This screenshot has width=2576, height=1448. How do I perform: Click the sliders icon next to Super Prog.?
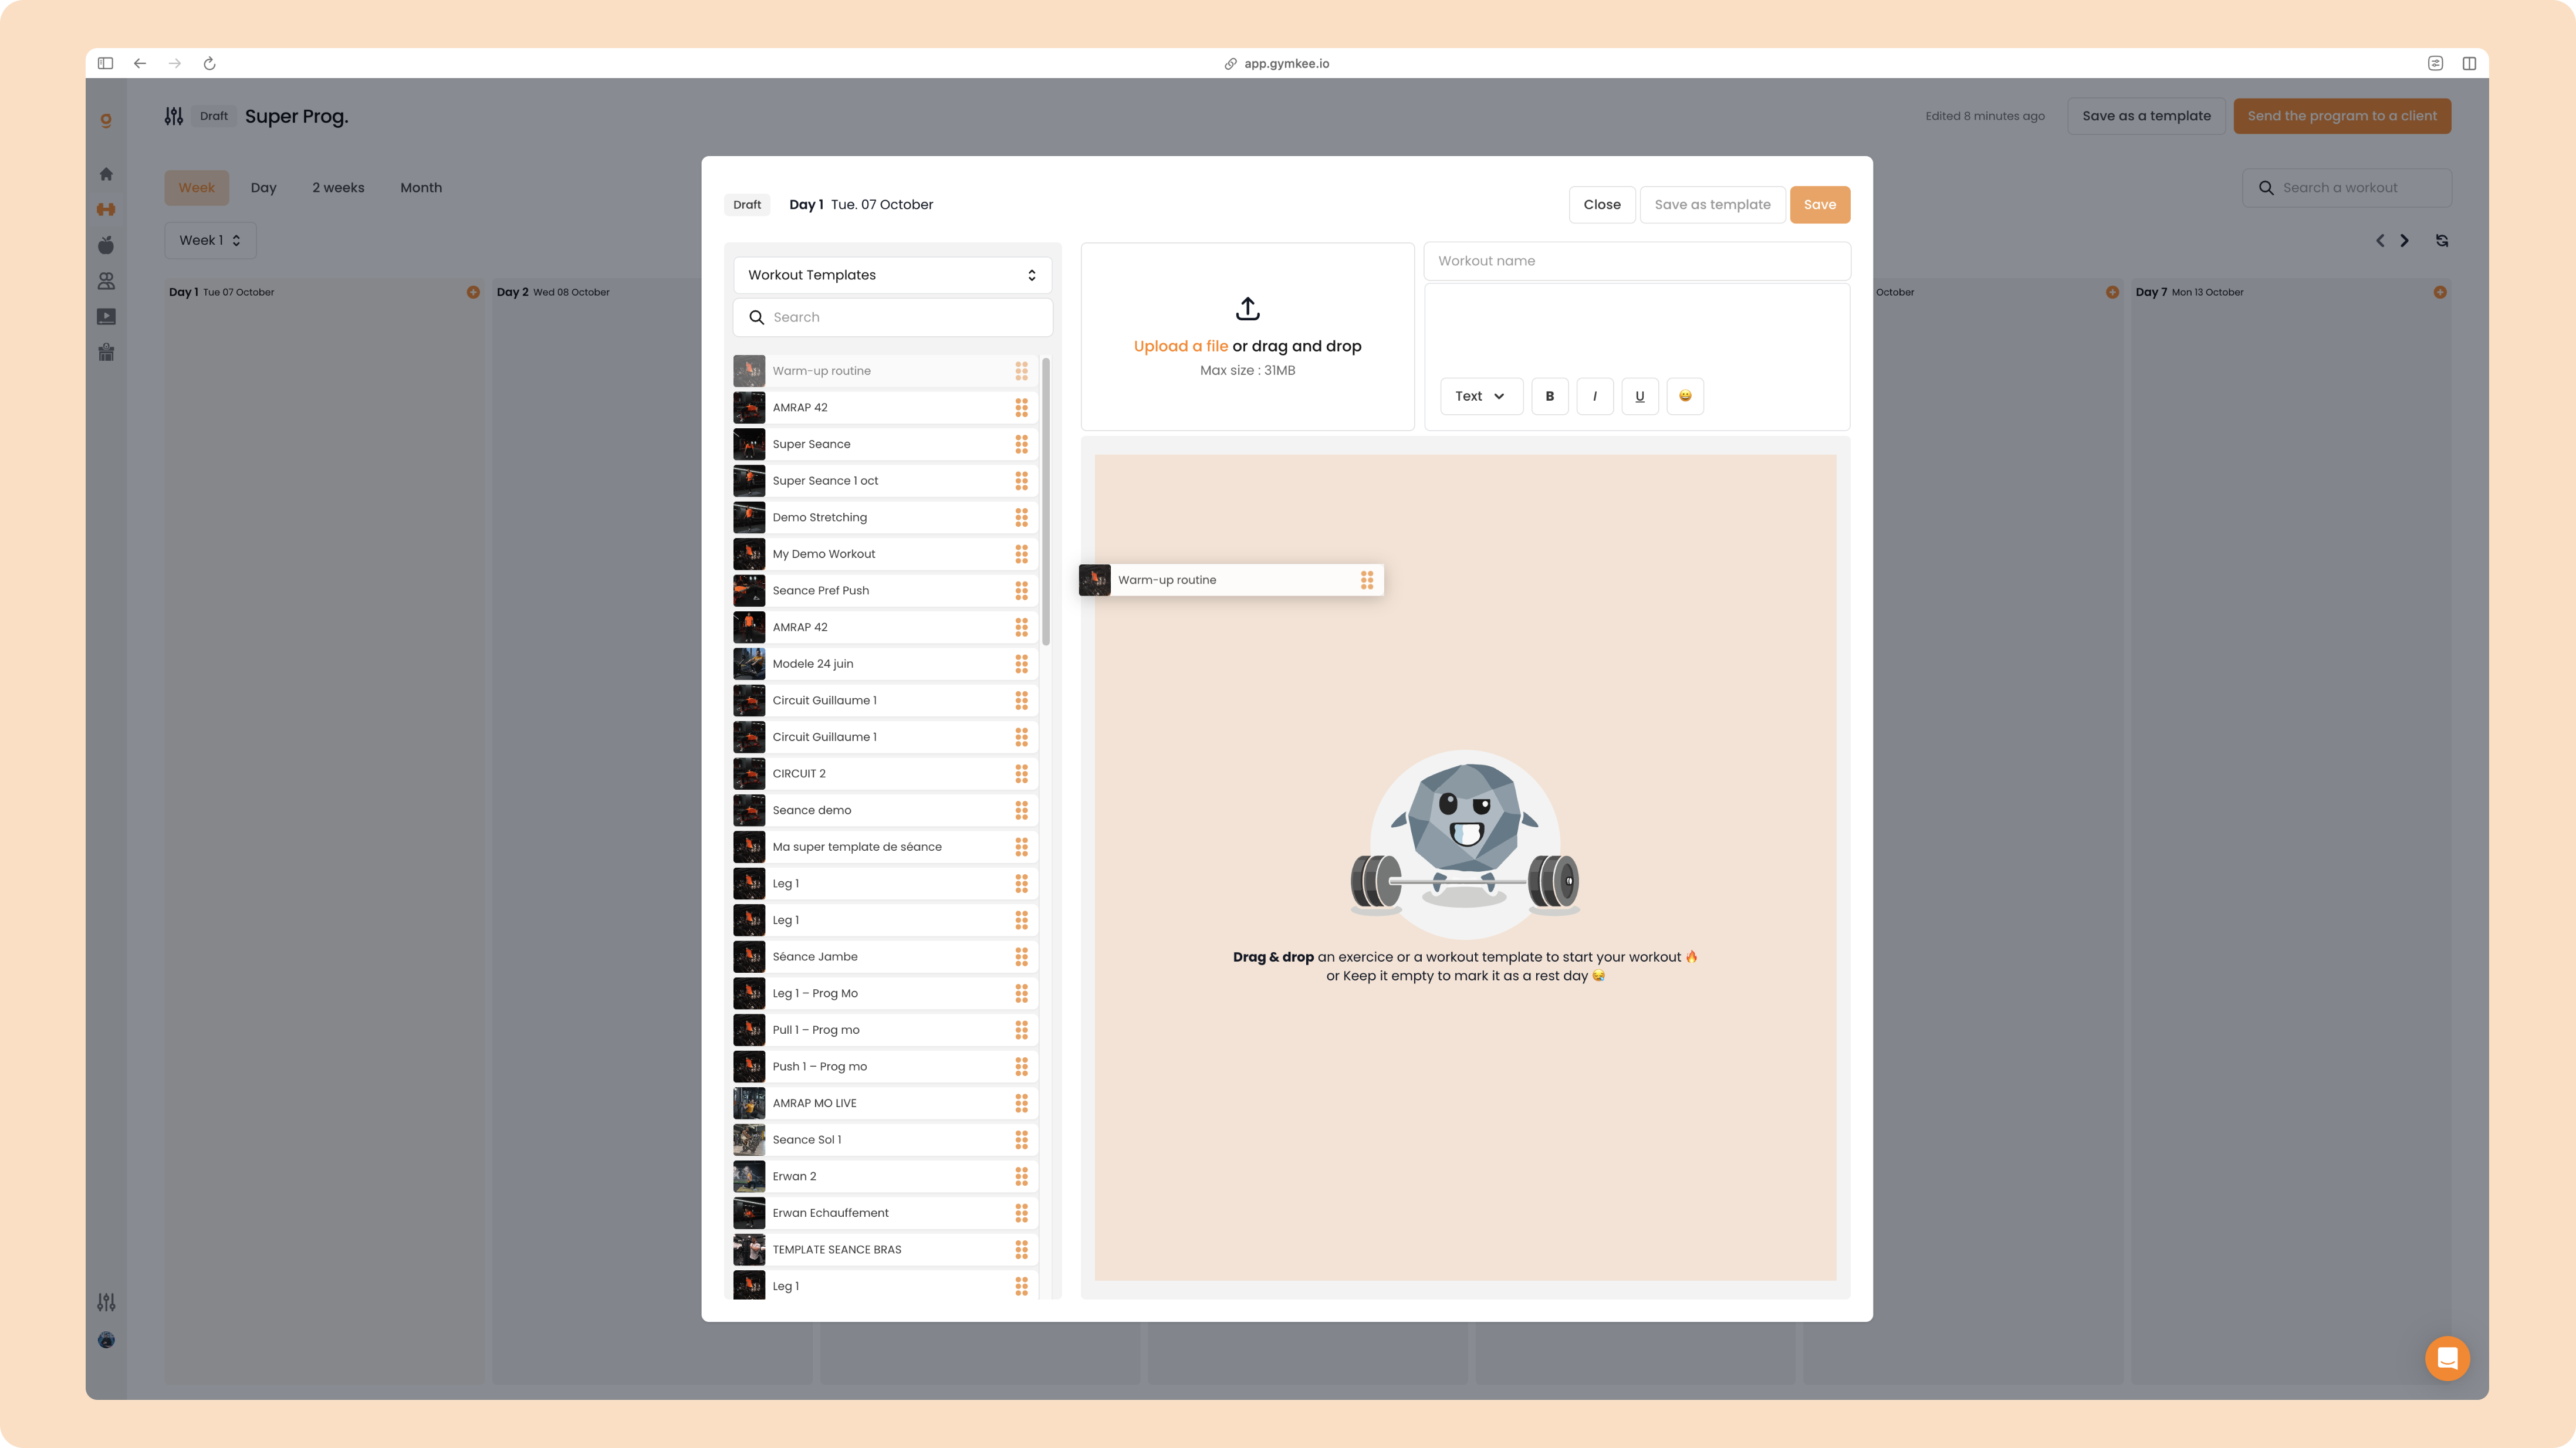tap(173, 116)
